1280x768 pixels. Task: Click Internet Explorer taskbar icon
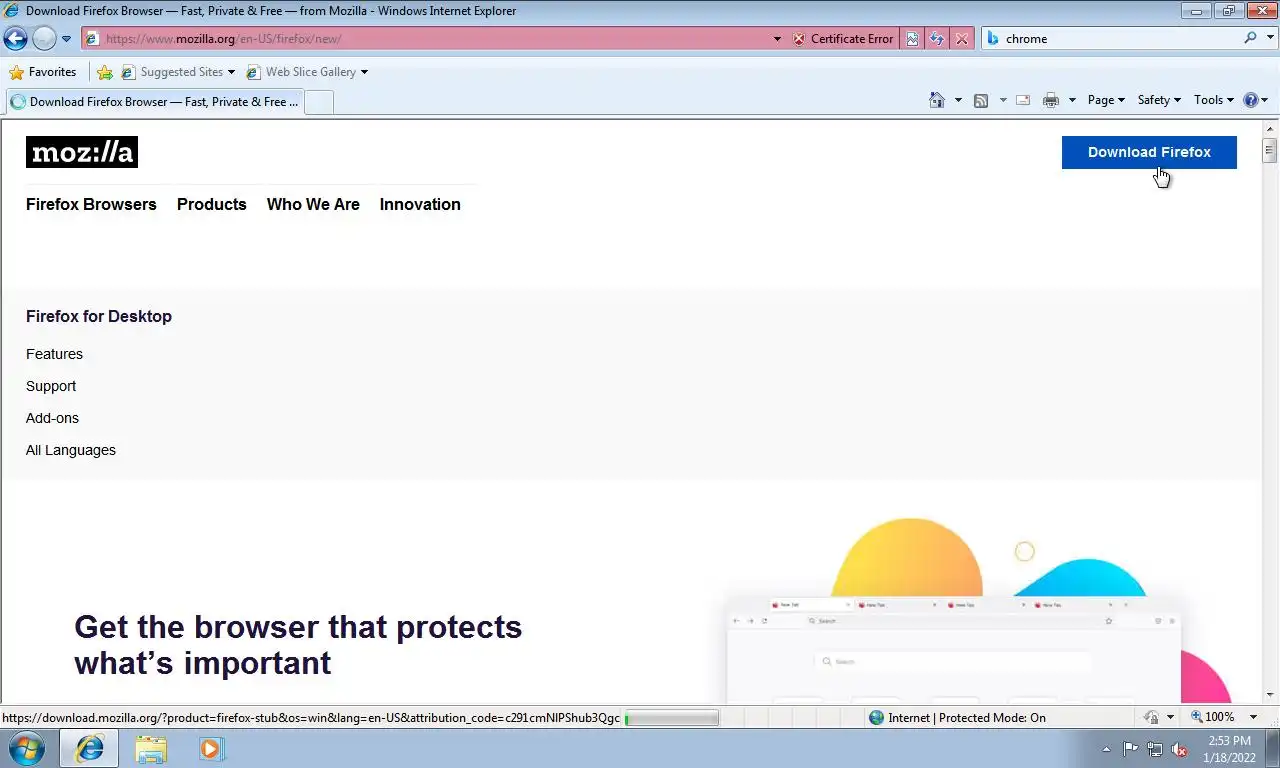tap(90, 748)
